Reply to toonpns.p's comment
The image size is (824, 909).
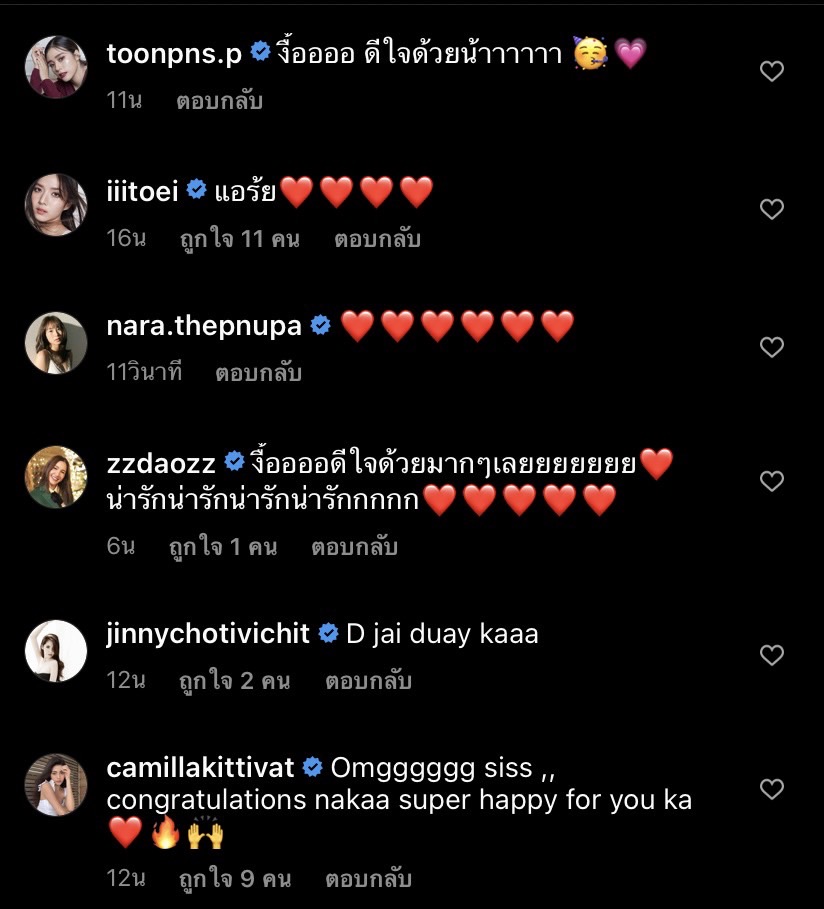219,101
